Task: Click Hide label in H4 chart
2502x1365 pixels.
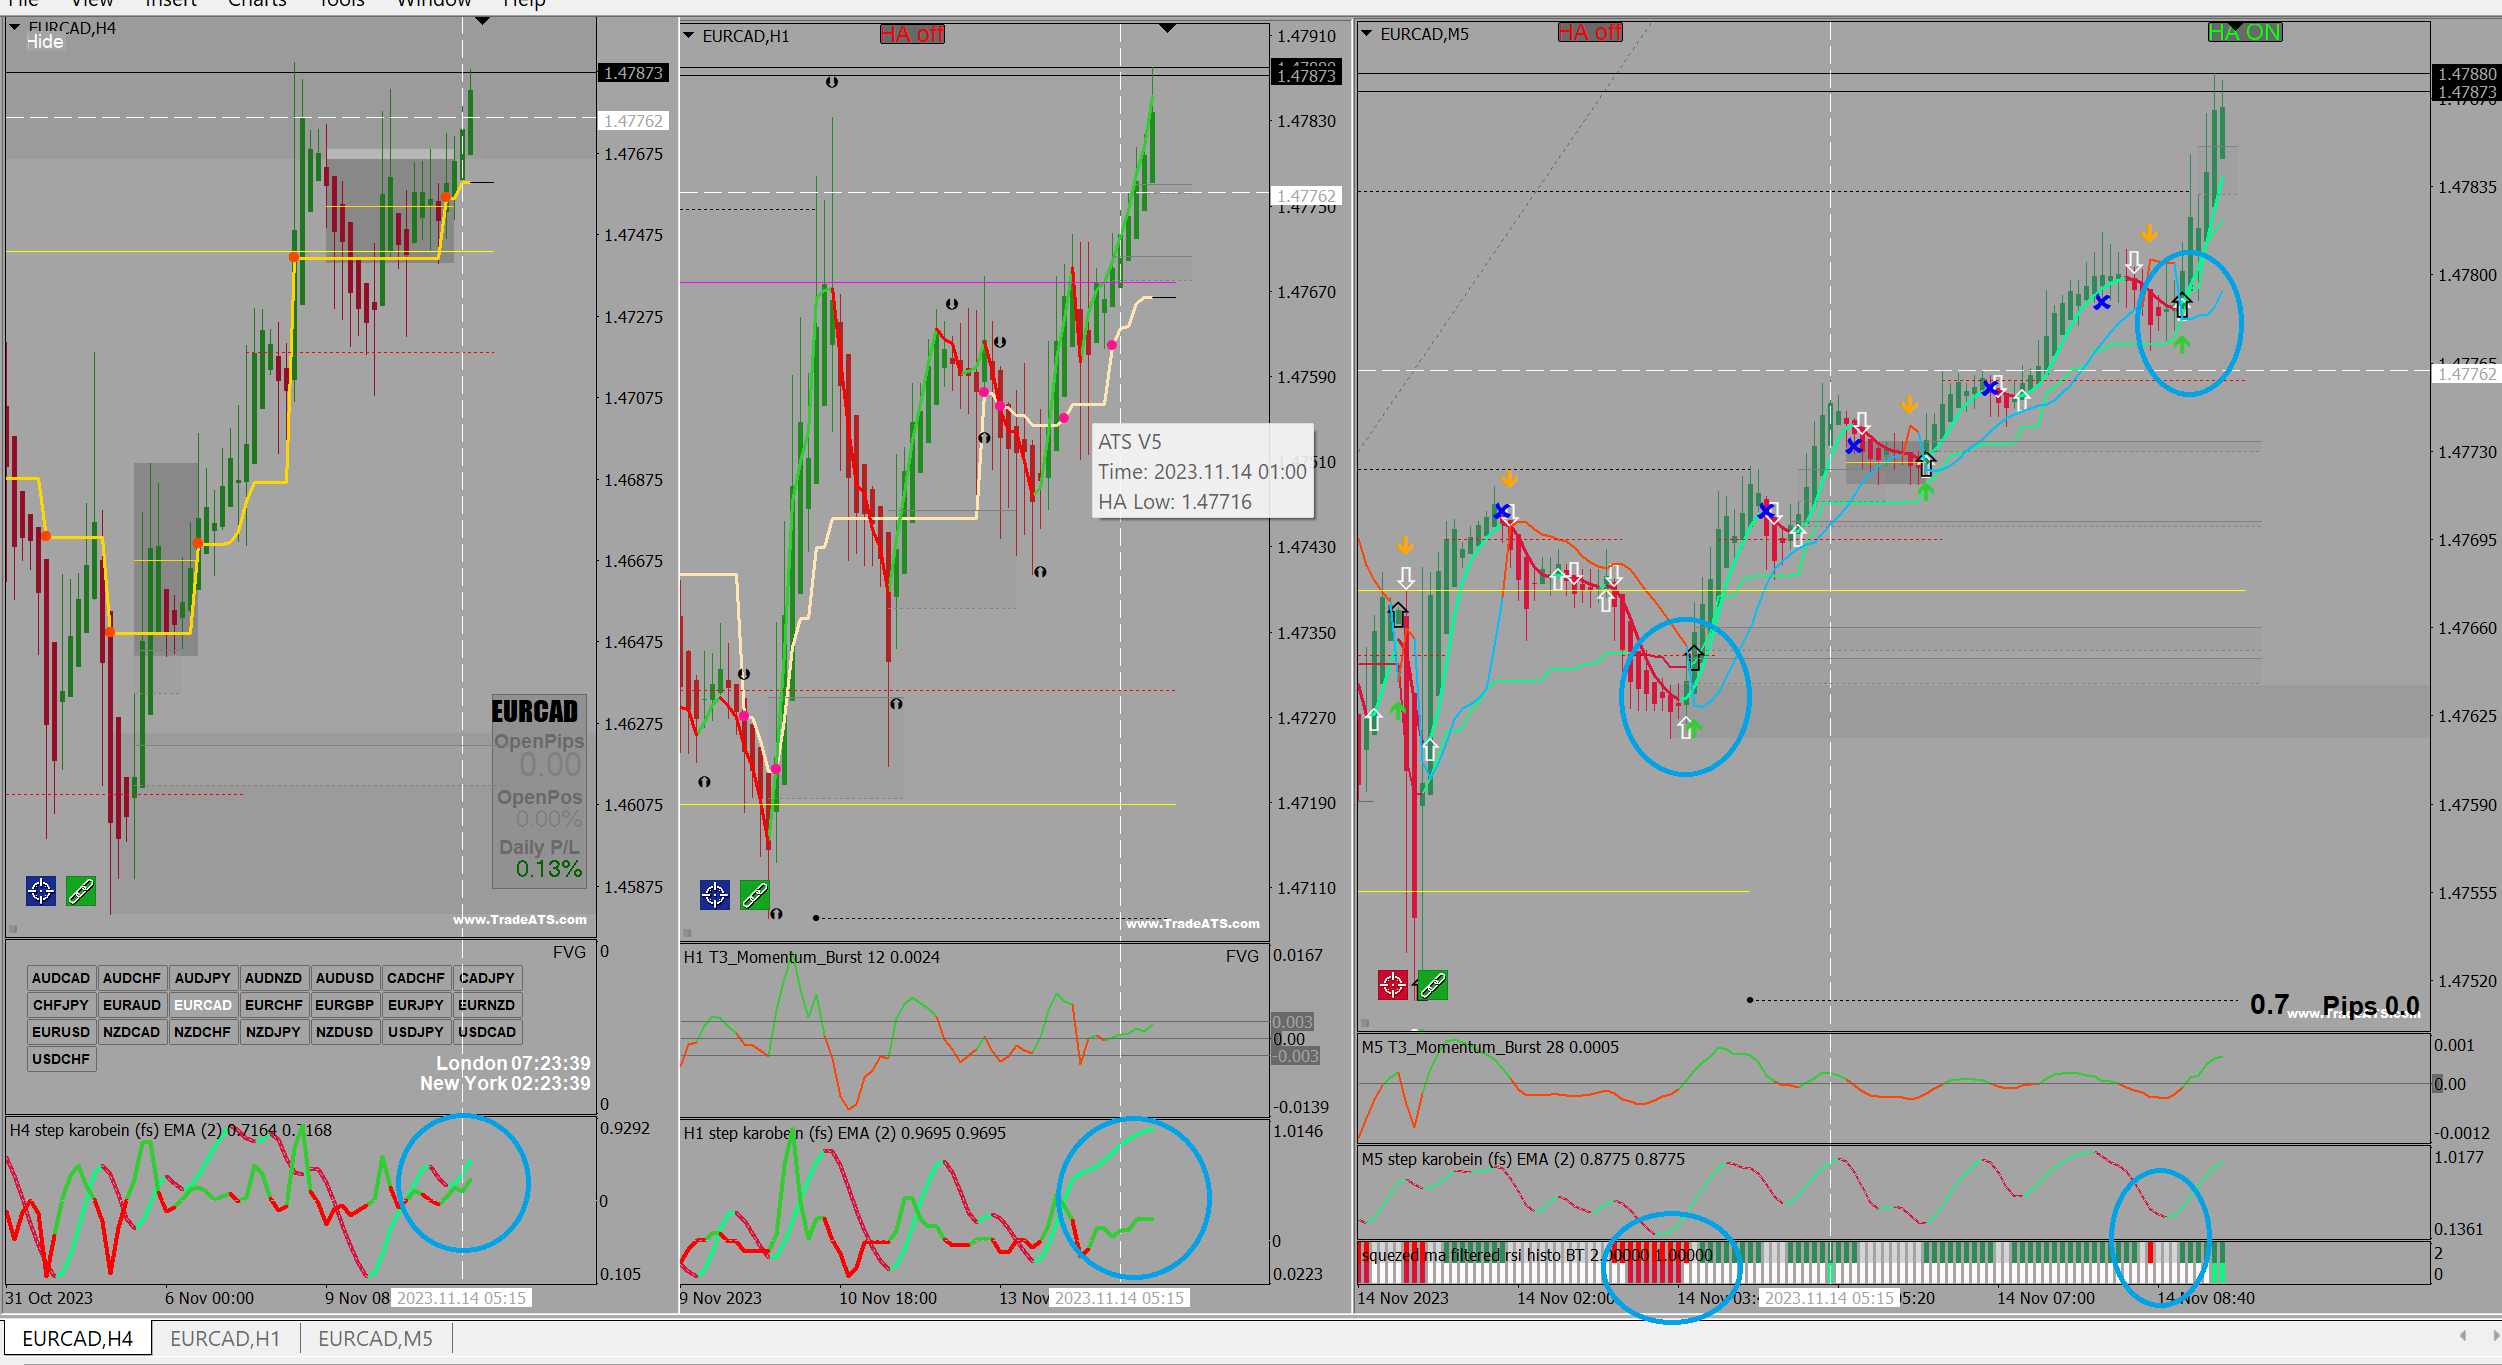Action: coord(45,42)
